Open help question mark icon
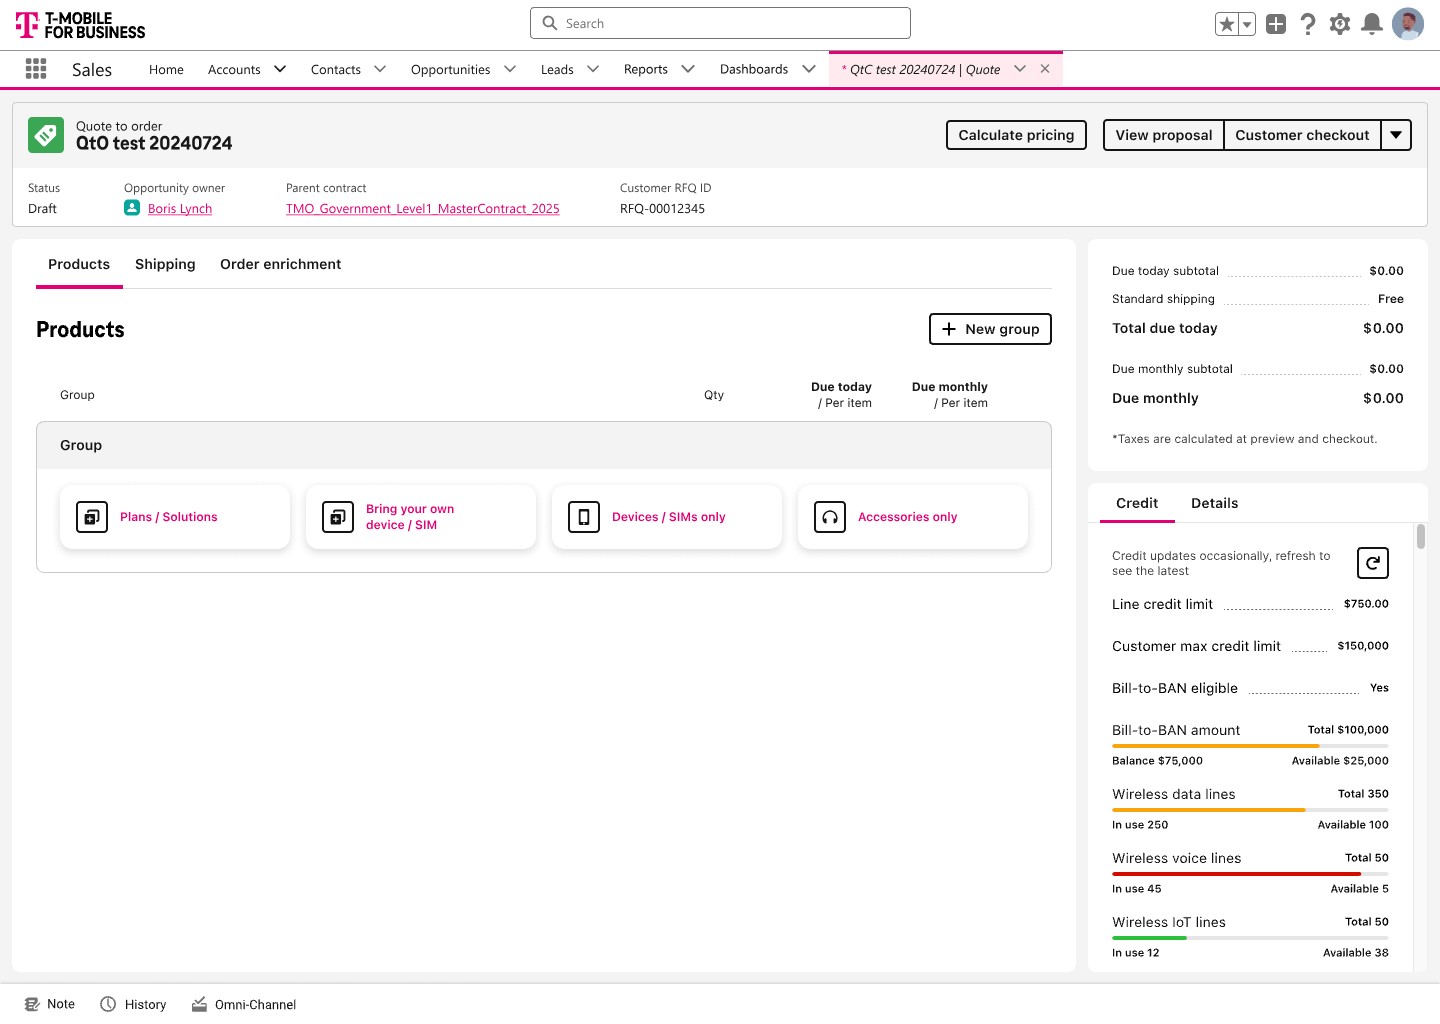Screen dimensions: 1440x1024 (x=1308, y=24)
